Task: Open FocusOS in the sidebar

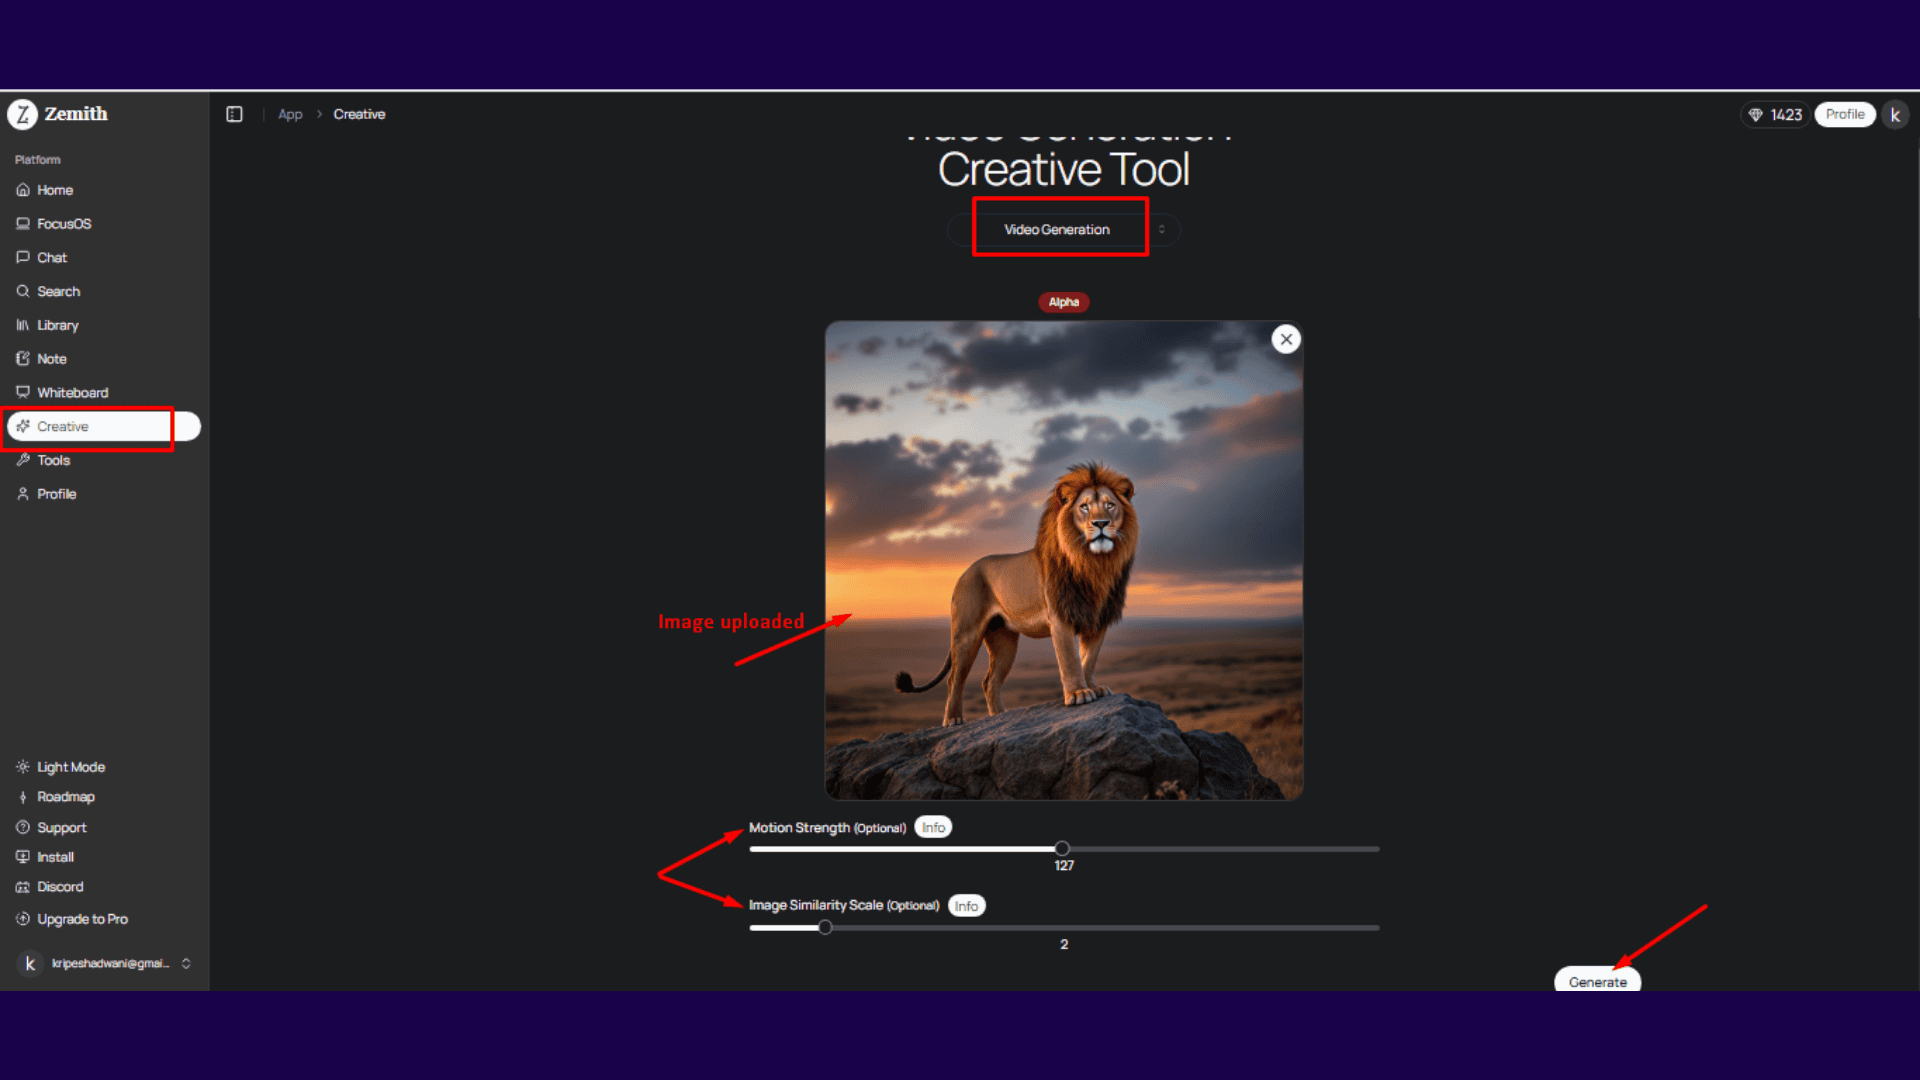Action: [64, 224]
